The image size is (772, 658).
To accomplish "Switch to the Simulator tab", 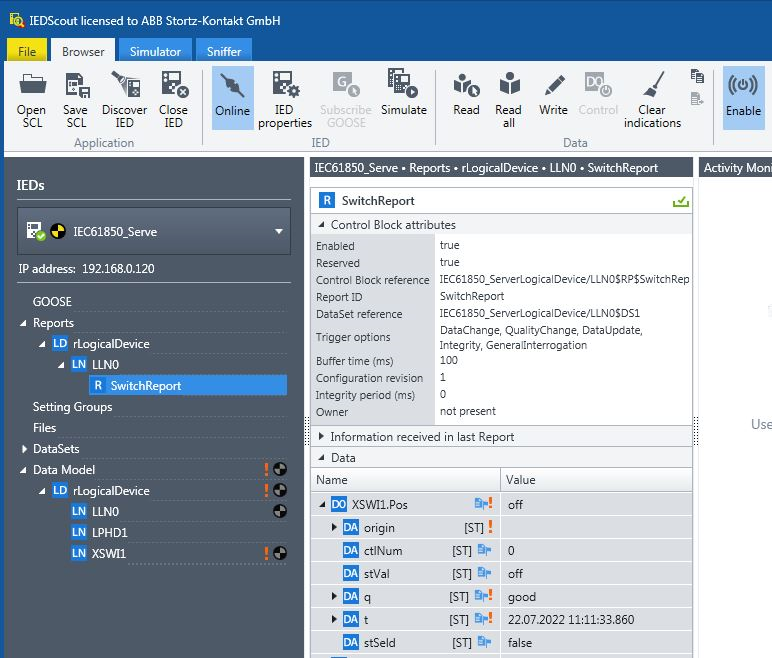I will (155, 51).
